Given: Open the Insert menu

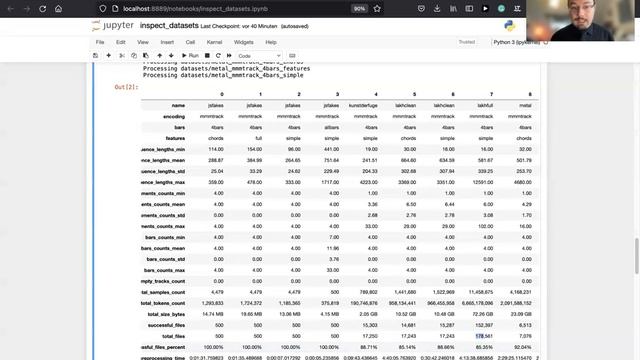Looking at the screenshot, I should pyautogui.click(x=167, y=42).
